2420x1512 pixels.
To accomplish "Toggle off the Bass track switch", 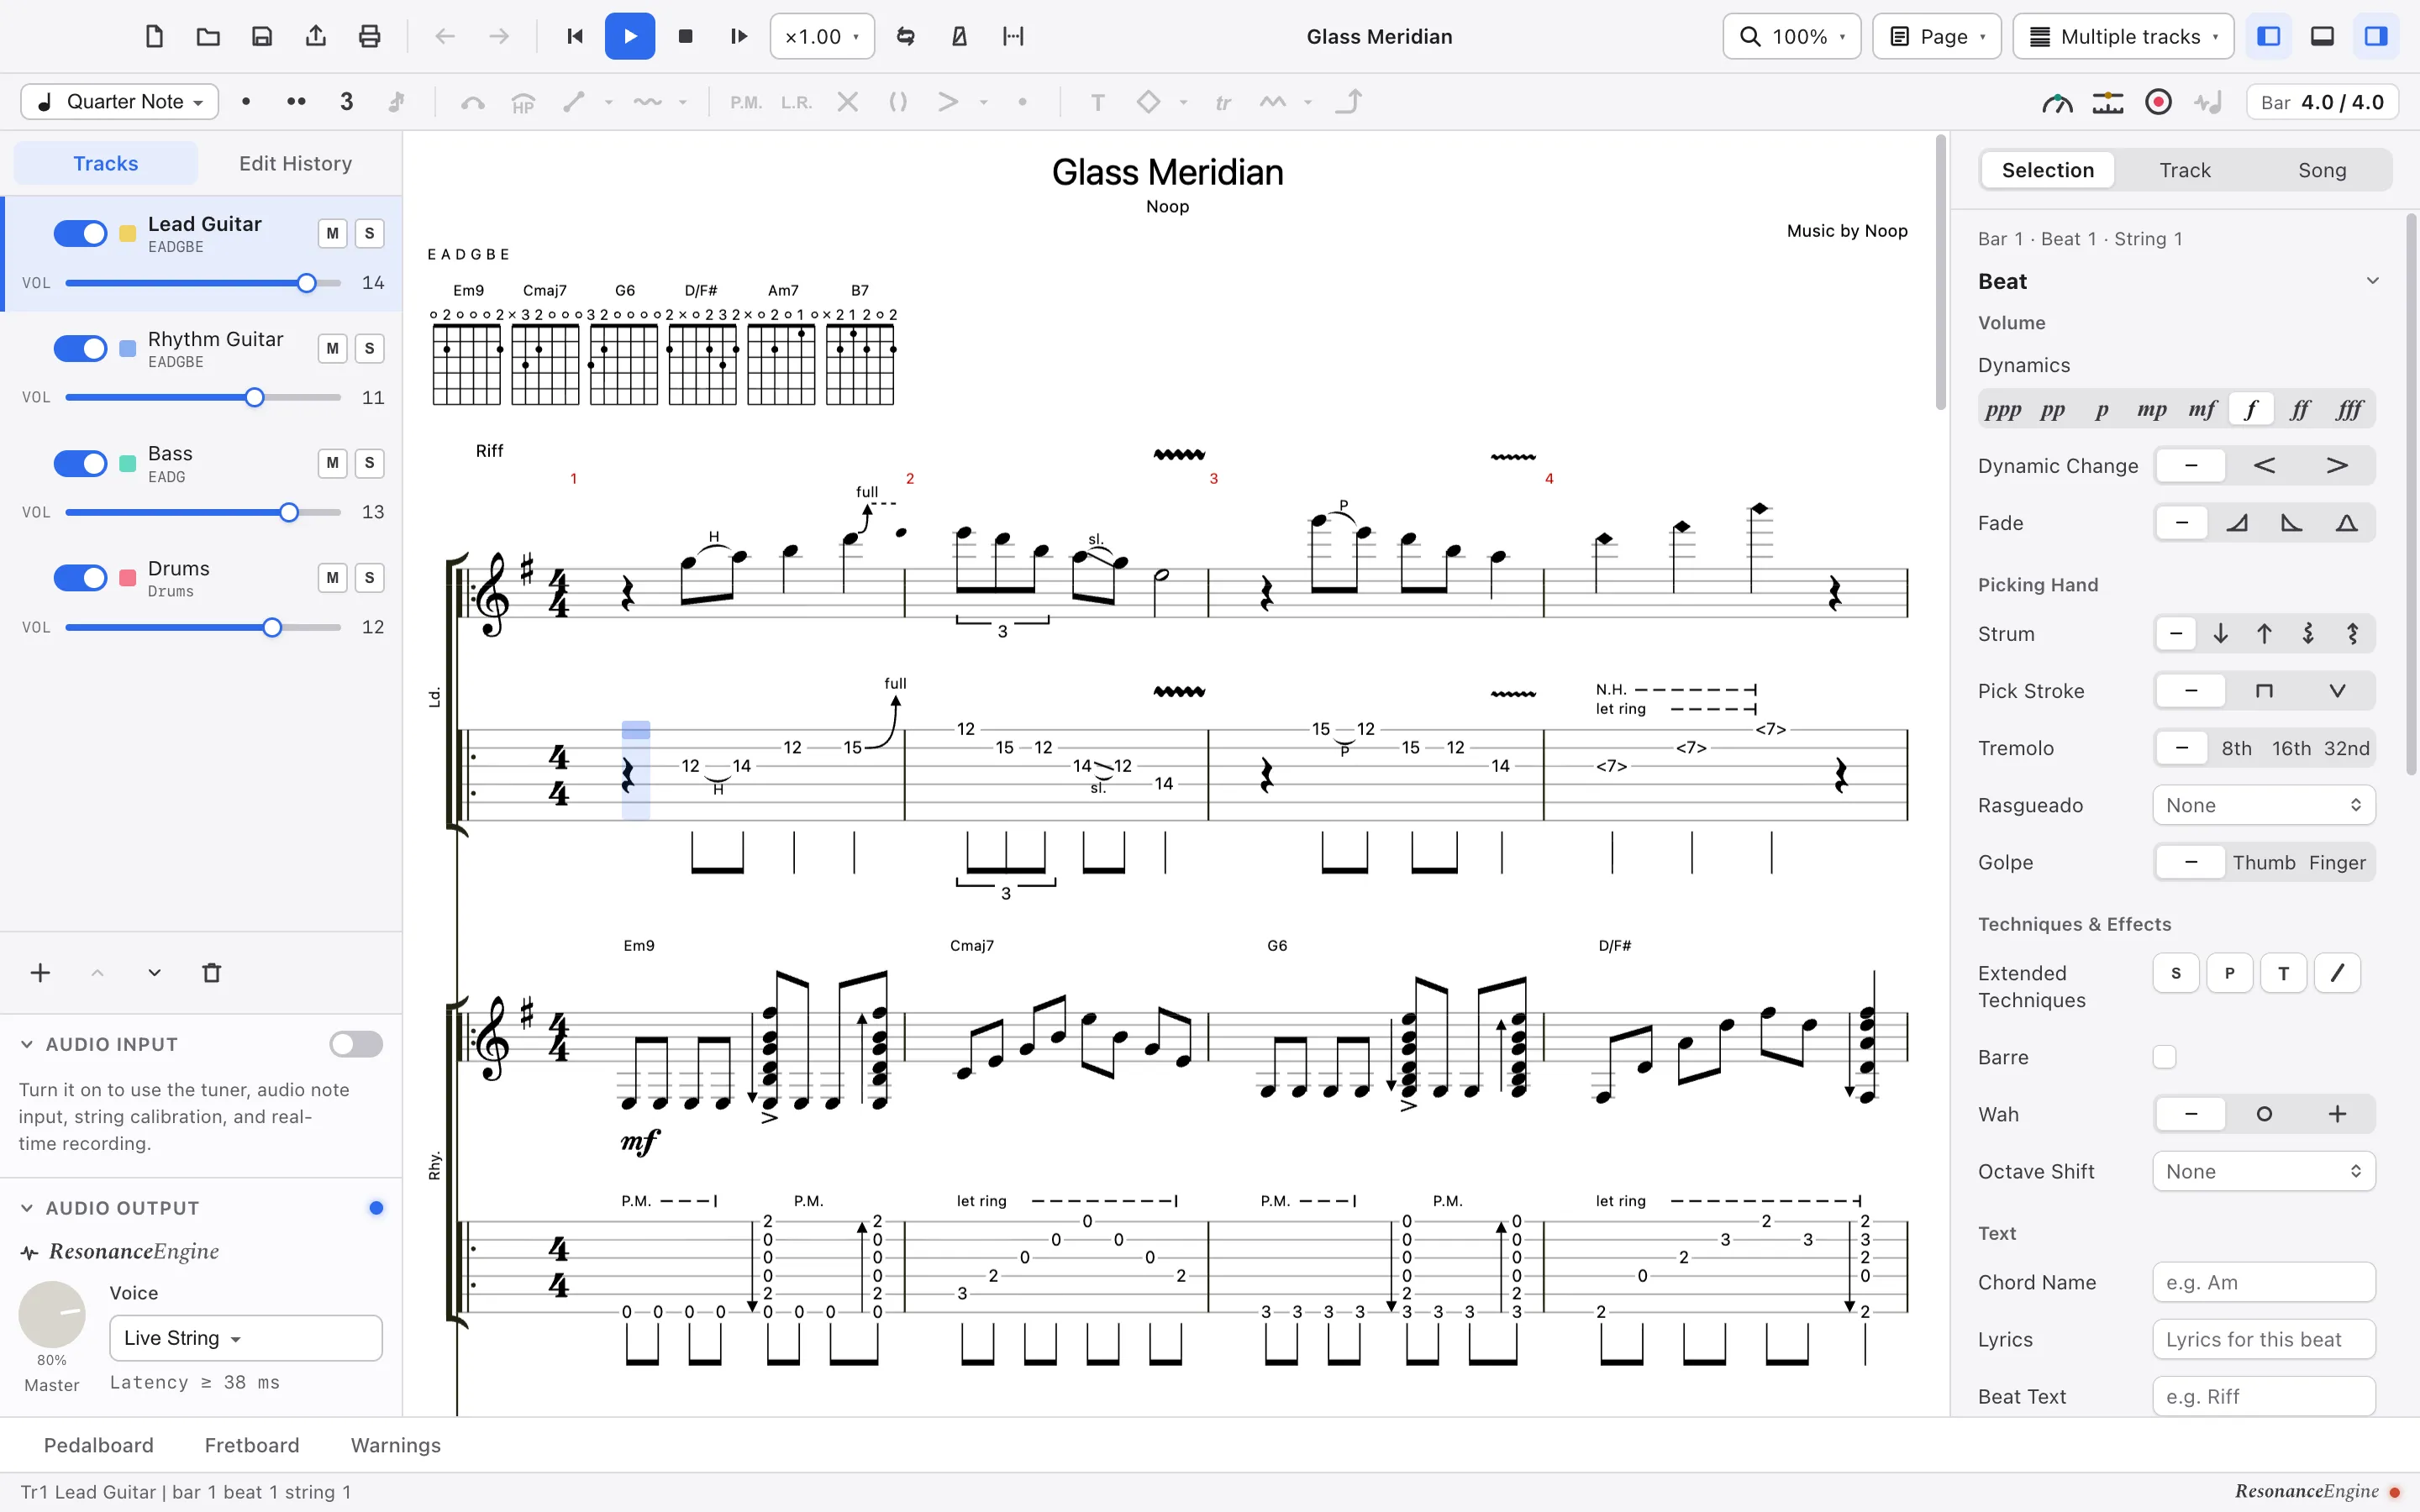I will click(80, 463).
